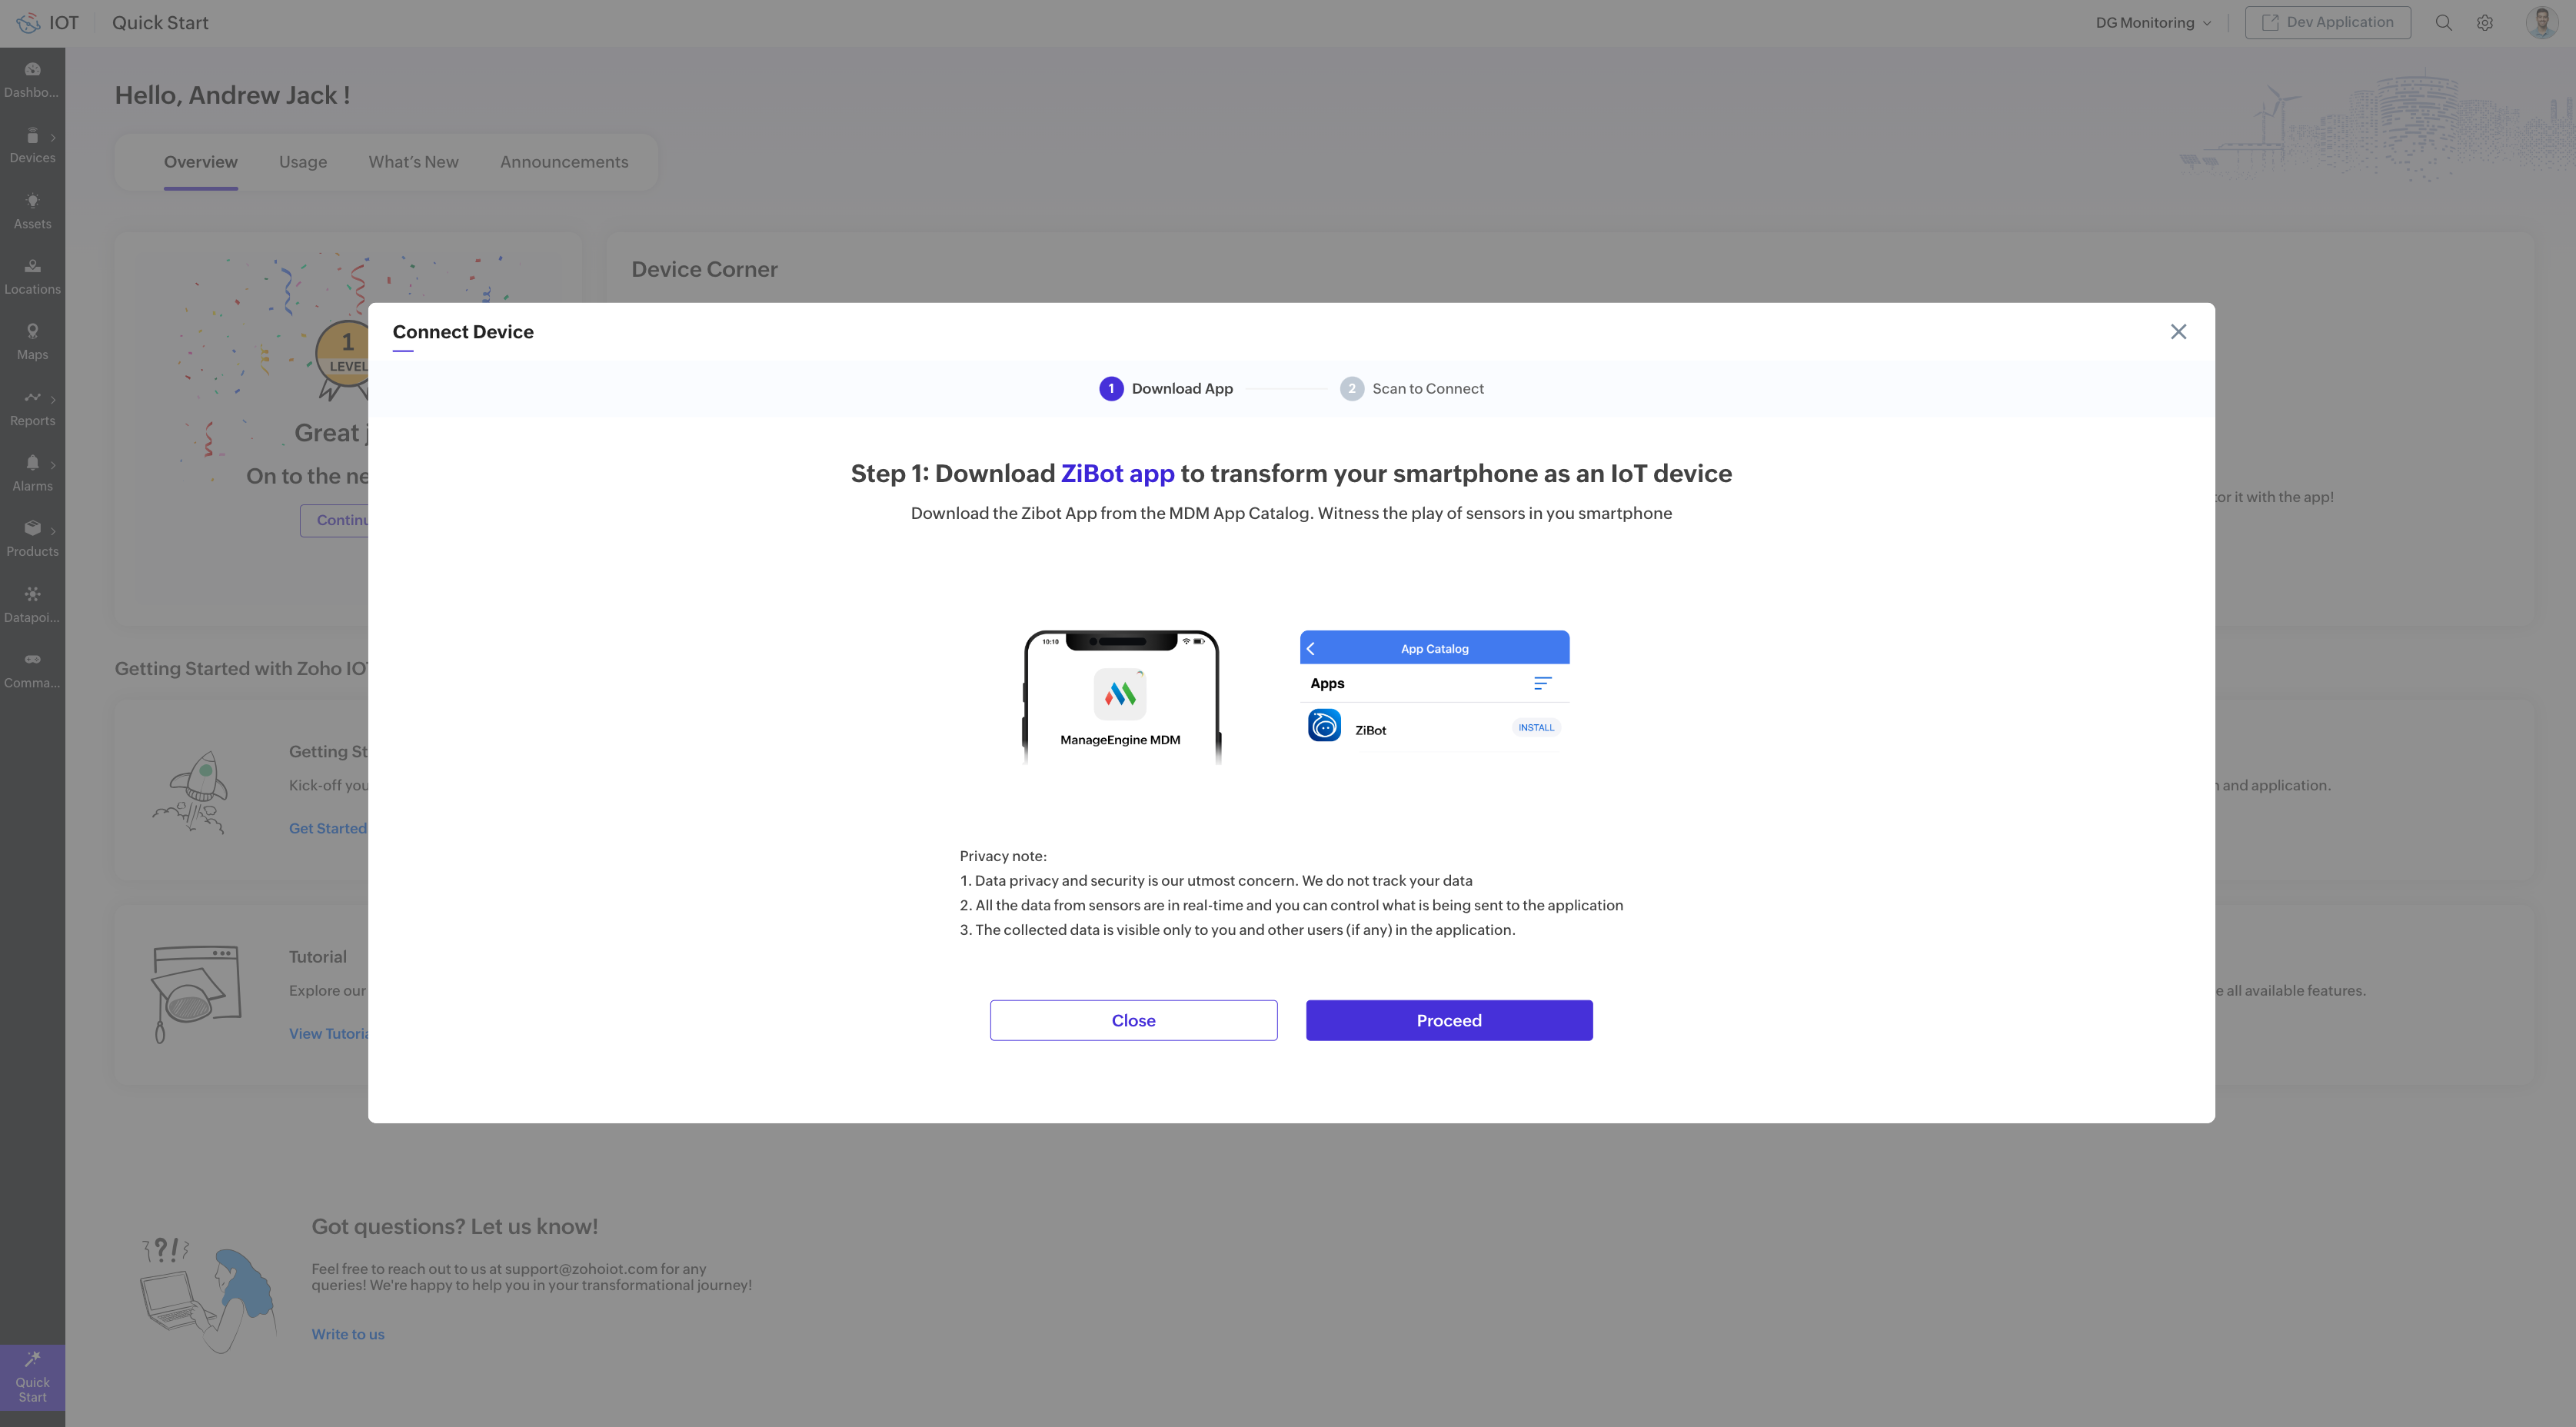Click the ZiBot app icon

coord(1324,726)
